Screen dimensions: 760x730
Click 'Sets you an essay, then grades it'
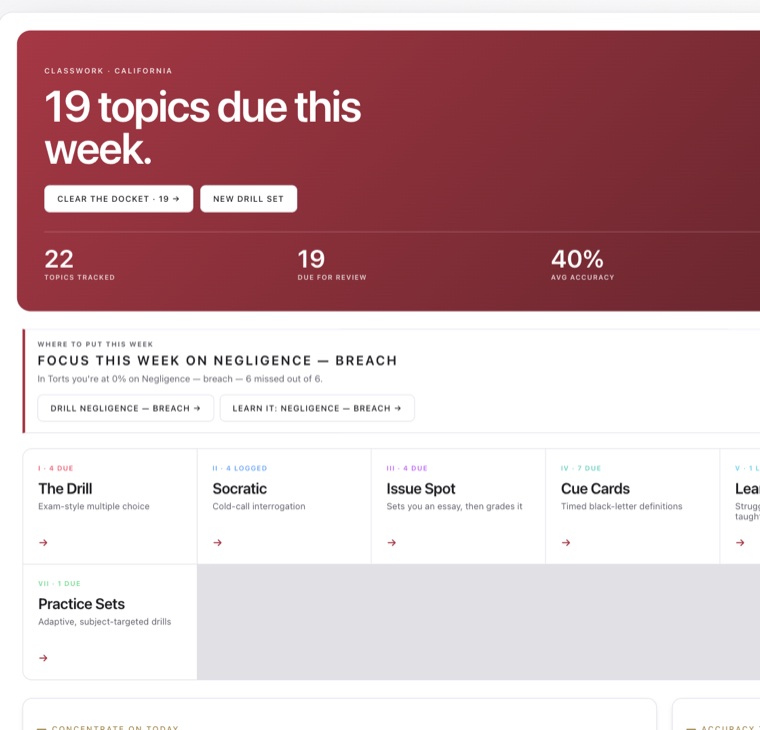pos(455,506)
